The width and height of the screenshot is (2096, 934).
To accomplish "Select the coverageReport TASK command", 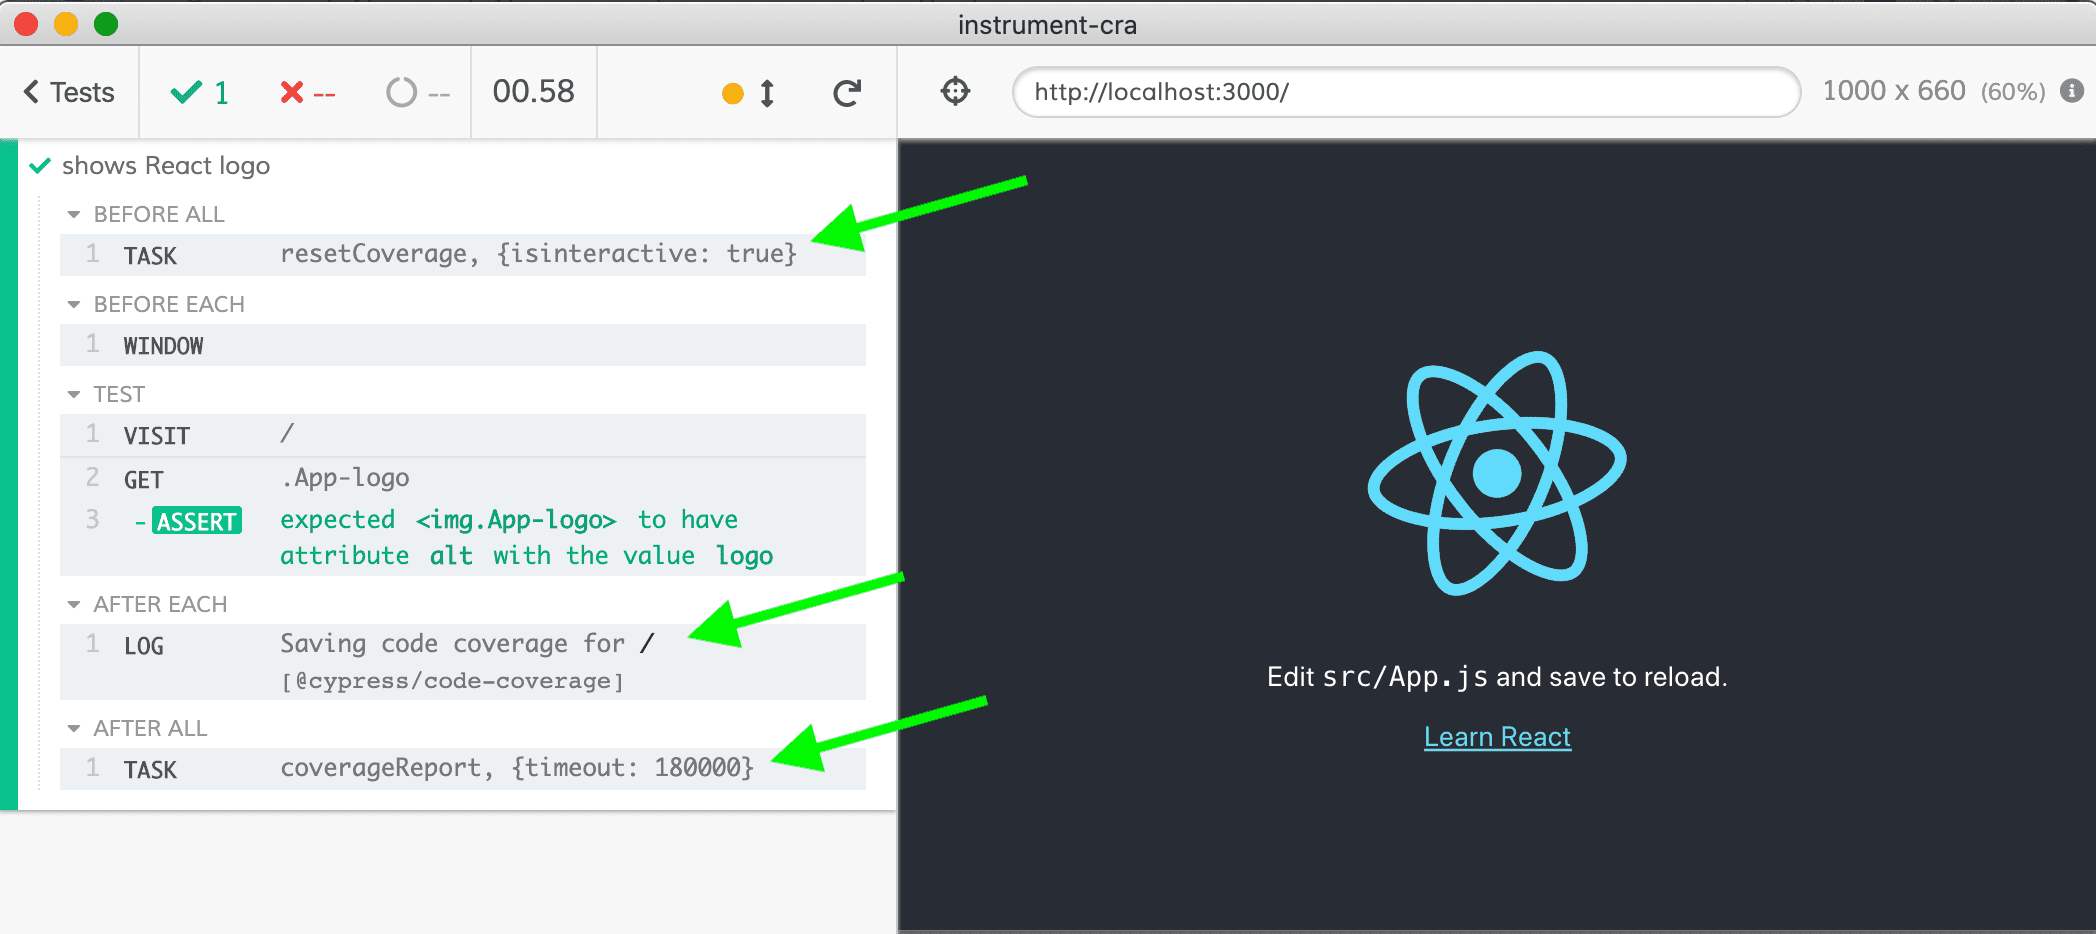I will (x=462, y=769).
